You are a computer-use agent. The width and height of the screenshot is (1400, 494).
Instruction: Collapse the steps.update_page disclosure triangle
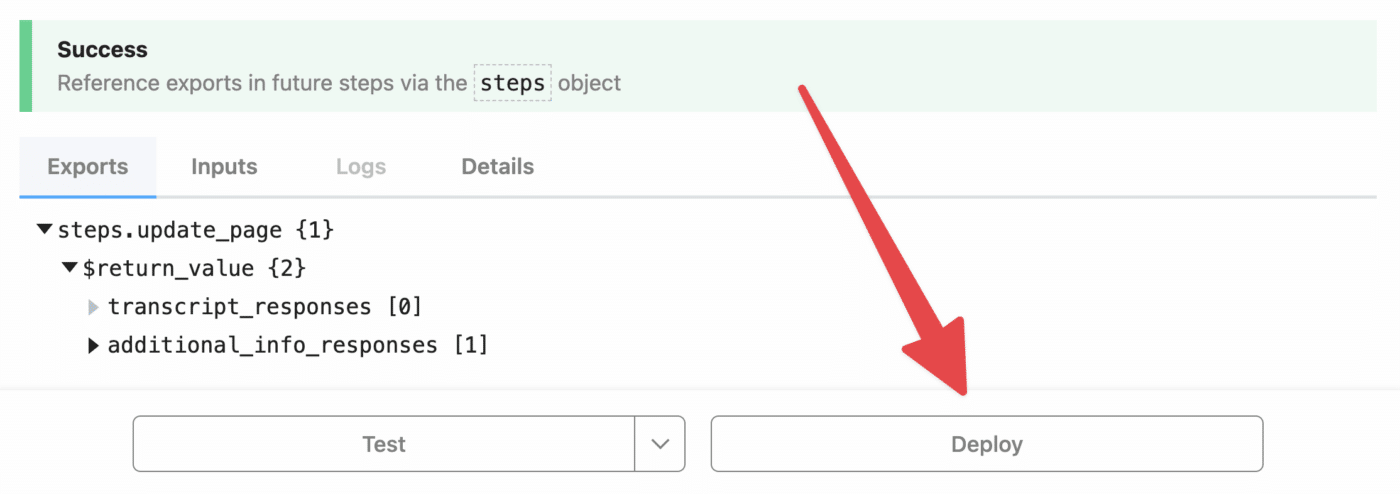coord(44,230)
